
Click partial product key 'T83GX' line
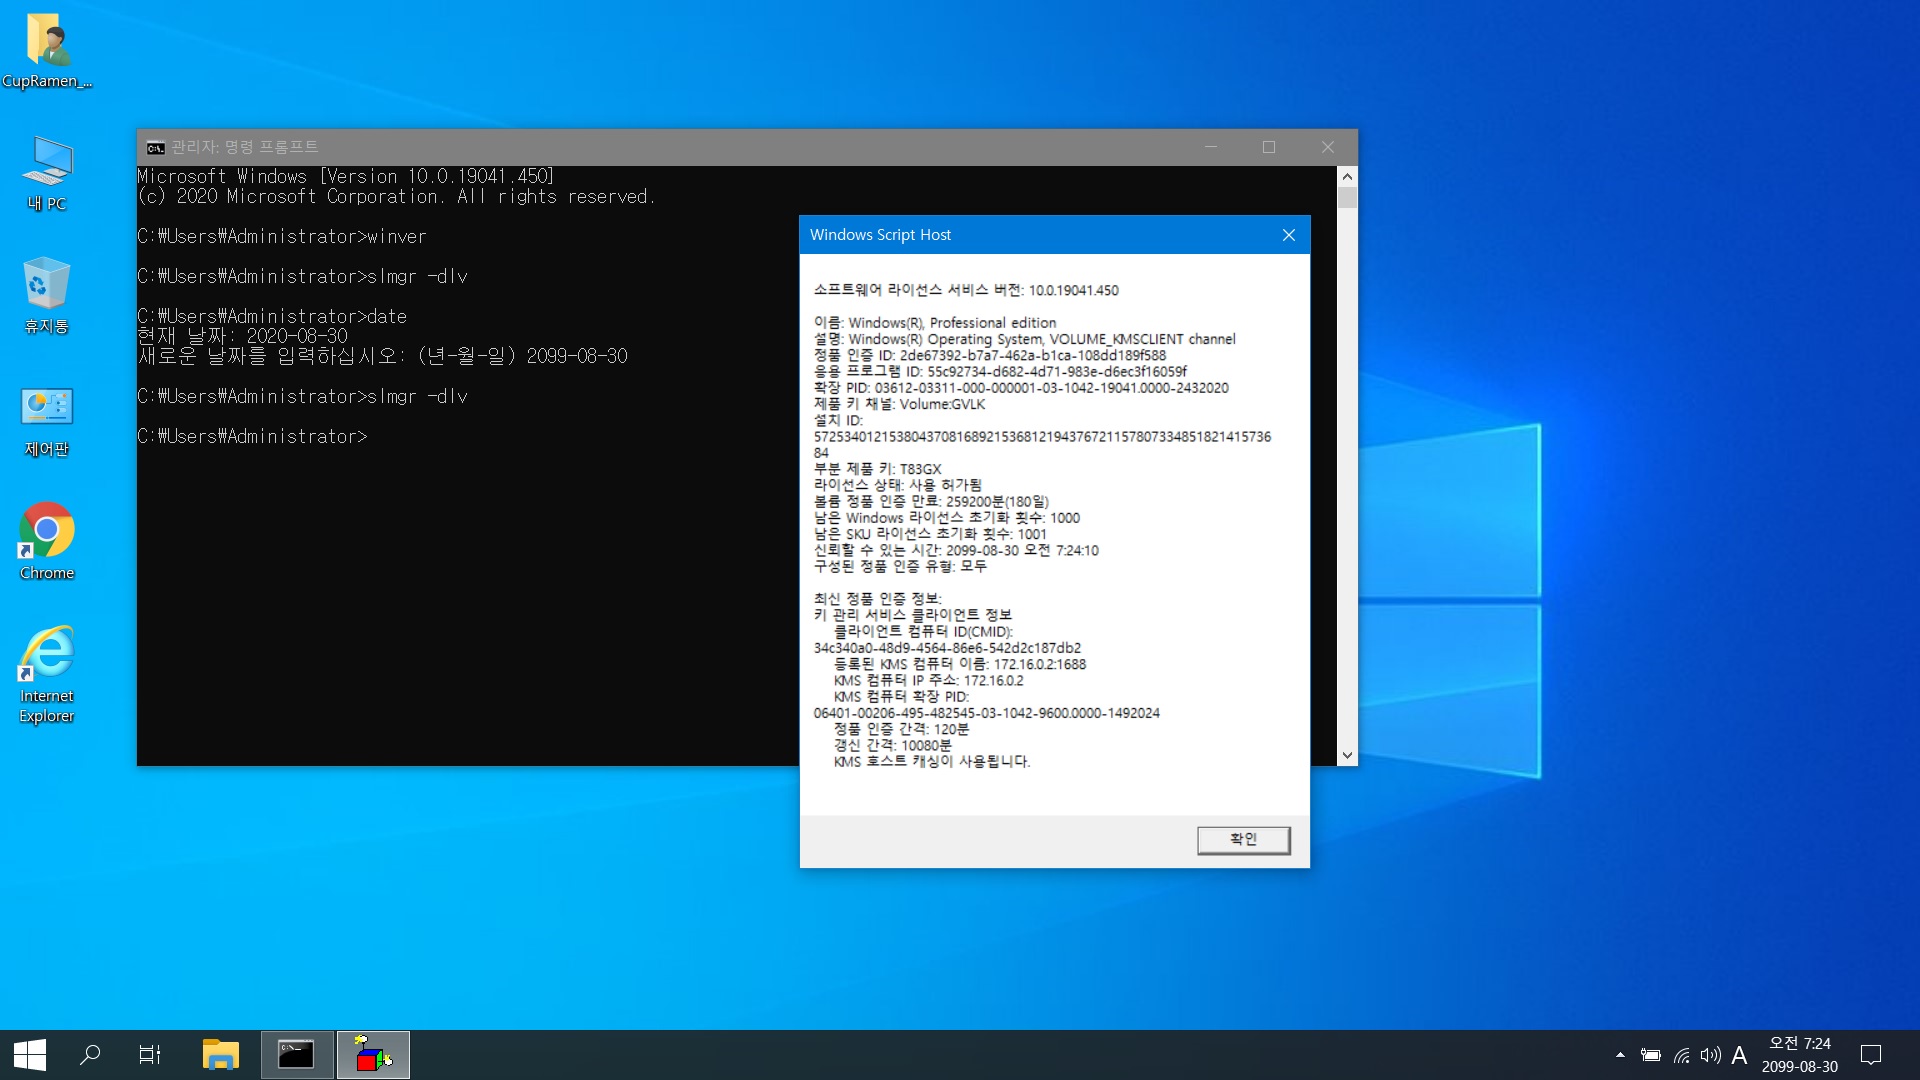(x=877, y=469)
